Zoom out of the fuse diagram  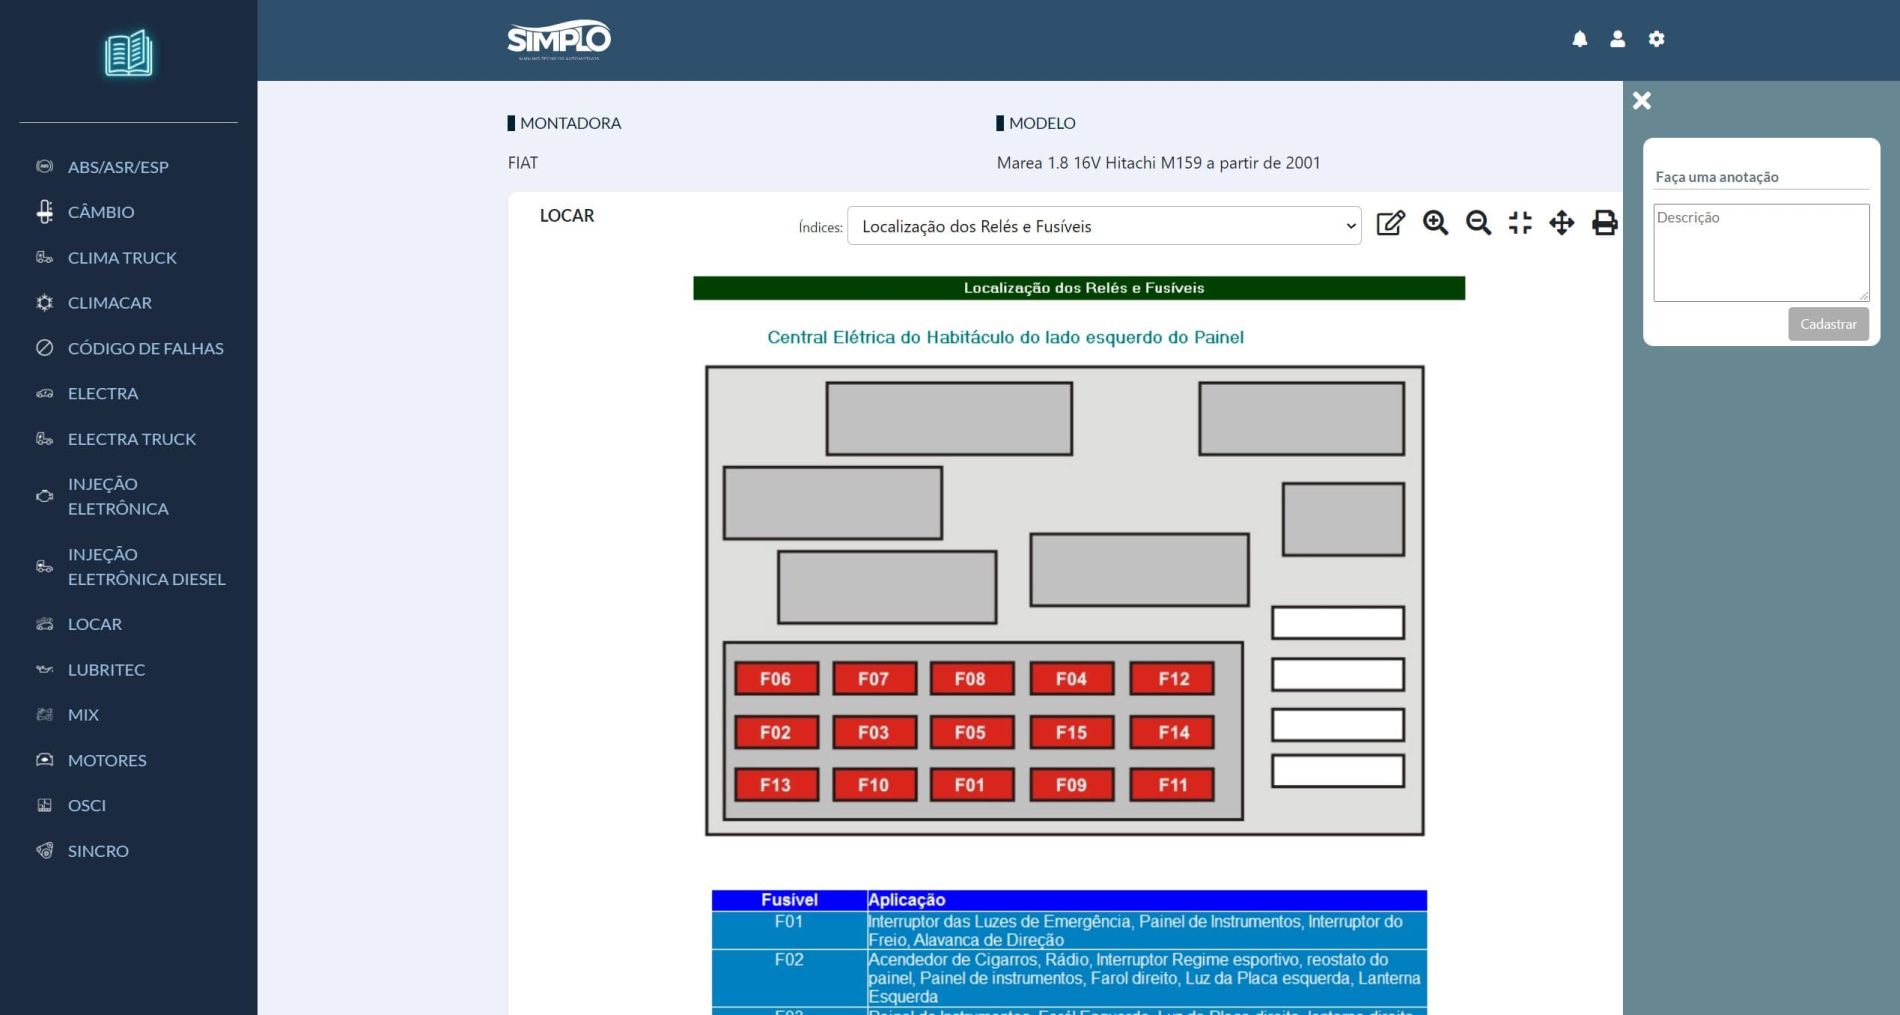(x=1478, y=223)
